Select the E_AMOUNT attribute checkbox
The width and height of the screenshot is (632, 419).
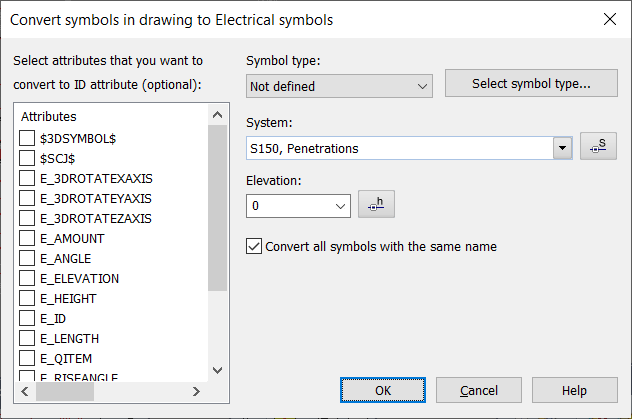click(x=28, y=238)
